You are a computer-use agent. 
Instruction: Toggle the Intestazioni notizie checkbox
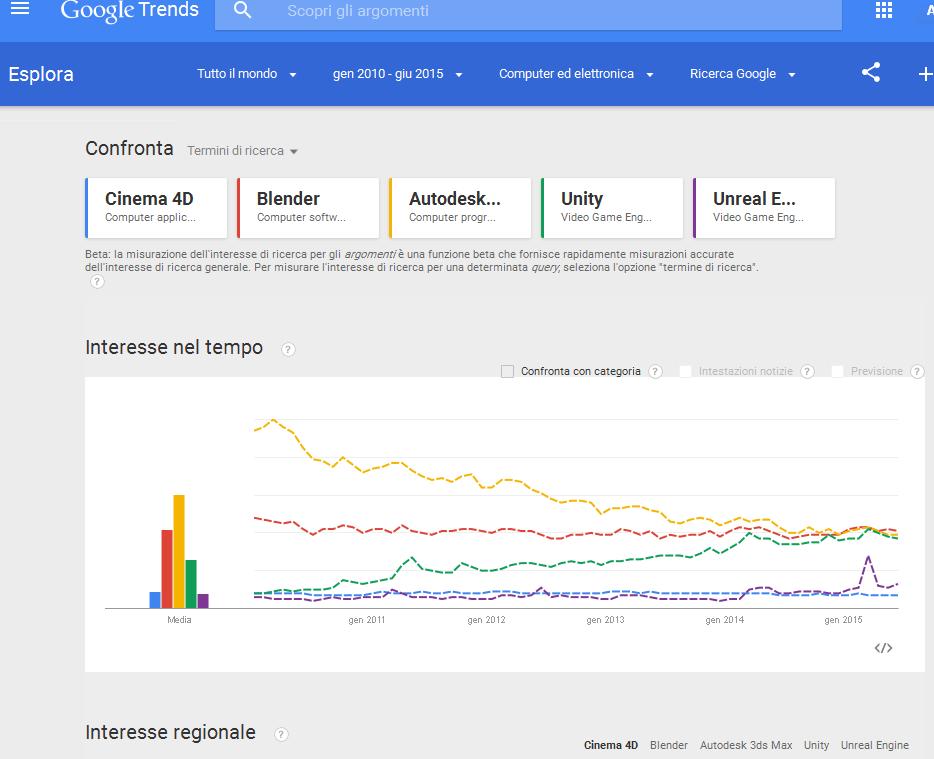pos(686,371)
